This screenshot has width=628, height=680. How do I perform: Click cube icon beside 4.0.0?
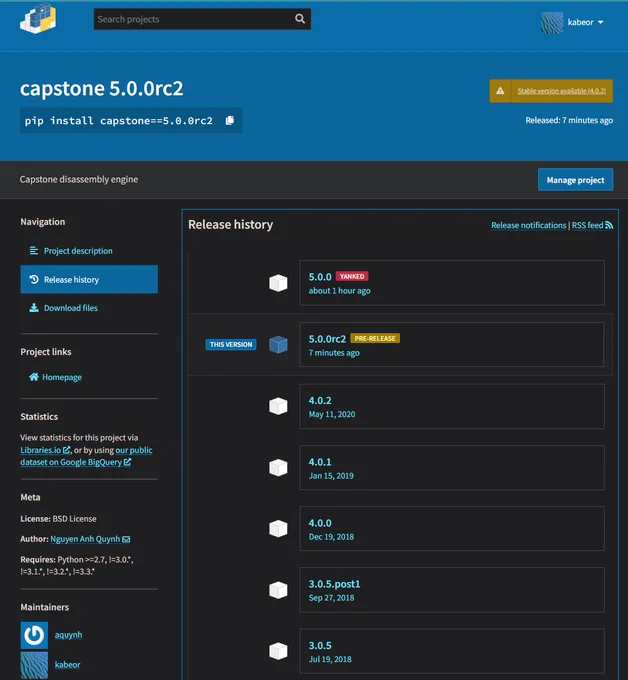click(x=278, y=529)
